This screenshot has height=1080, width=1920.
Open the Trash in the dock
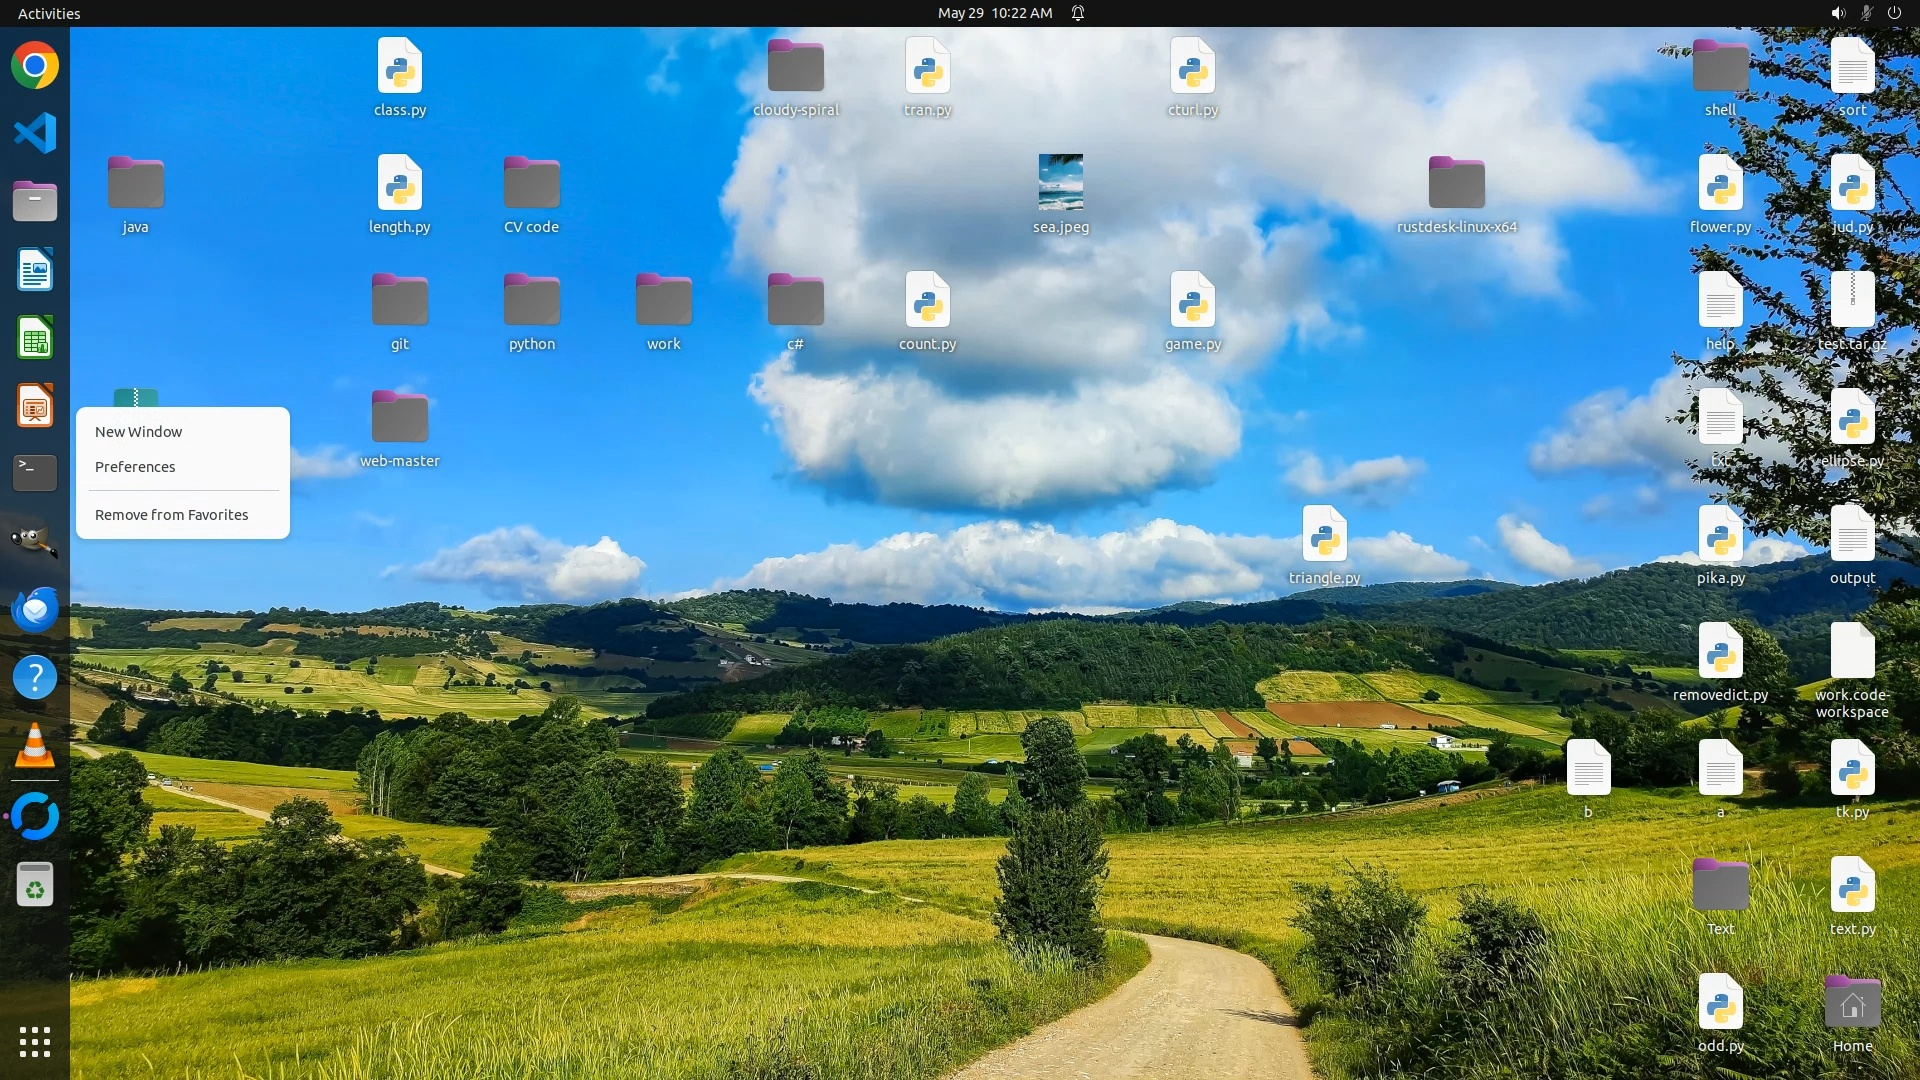(x=35, y=885)
